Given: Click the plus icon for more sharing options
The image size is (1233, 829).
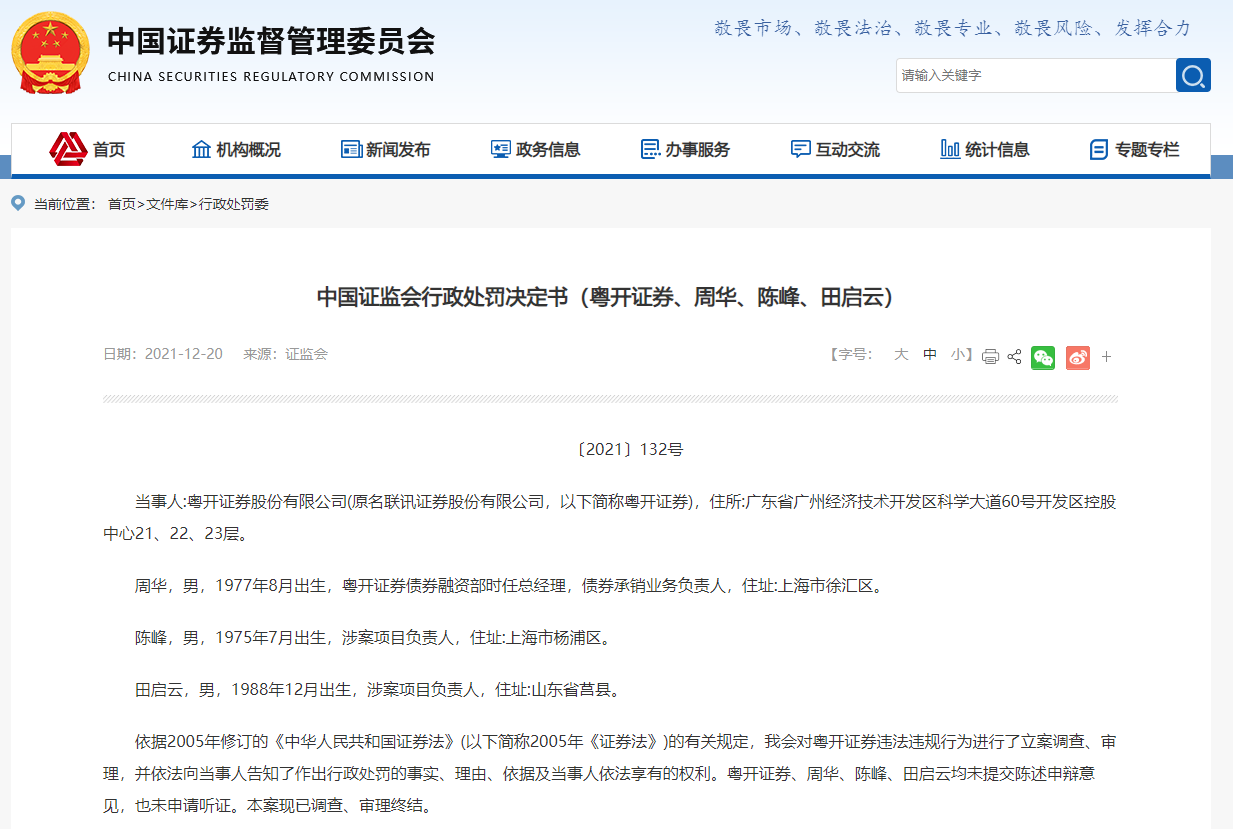Looking at the screenshot, I should (x=1106, y=356).
